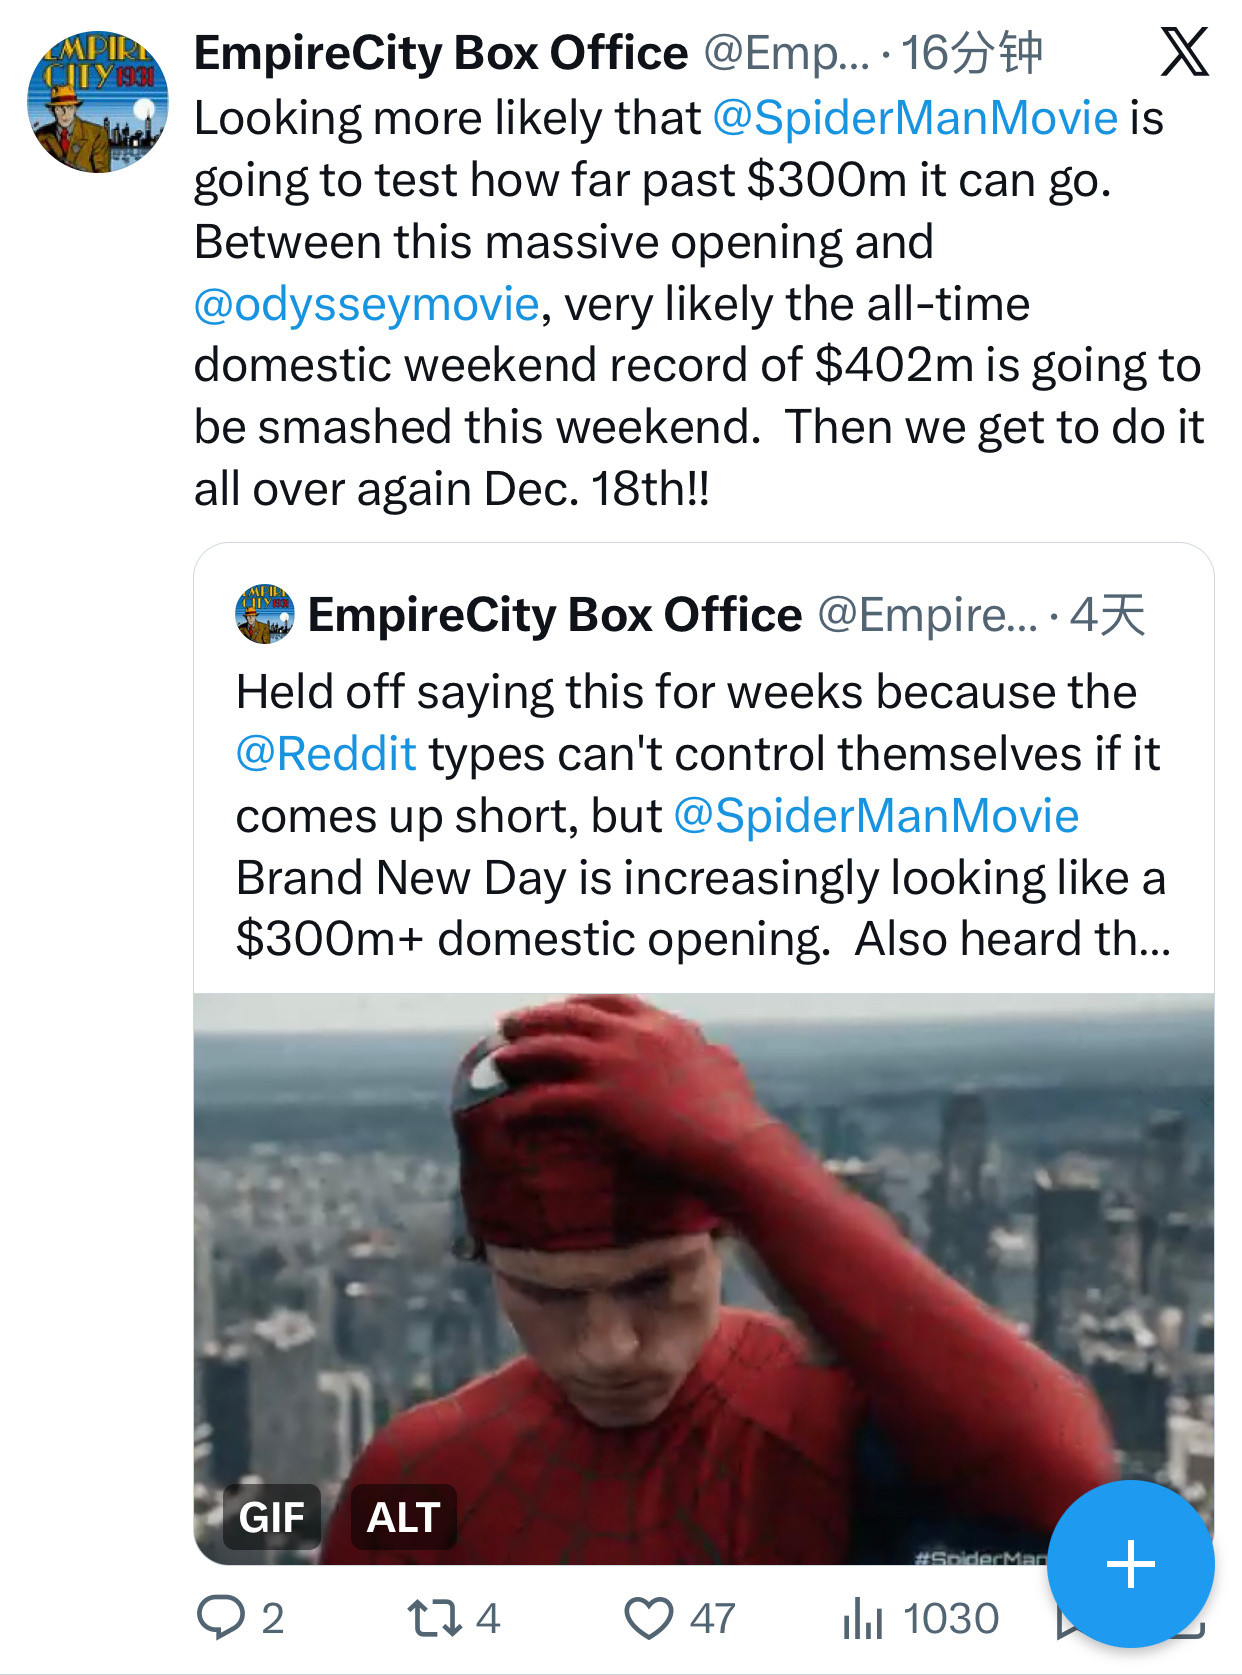1242x1675 pixels.
Task: View analytics via 1030 views icon
Action: [863, 1617]
